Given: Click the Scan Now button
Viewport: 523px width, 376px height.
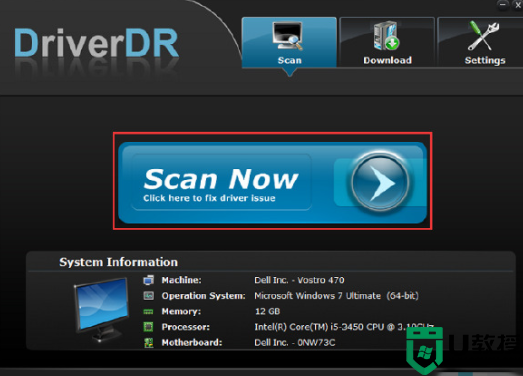Looking at the screenshot, I should pyautogui.click(x=273, y=183).
